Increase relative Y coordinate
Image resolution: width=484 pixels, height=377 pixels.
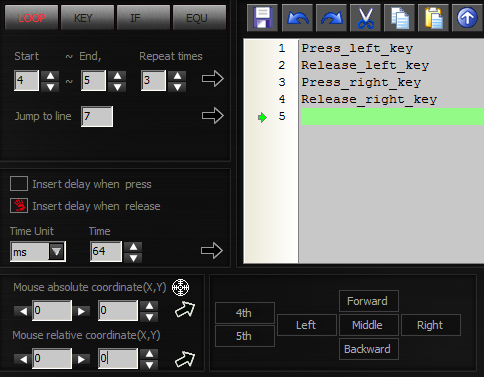coord(149,354)
